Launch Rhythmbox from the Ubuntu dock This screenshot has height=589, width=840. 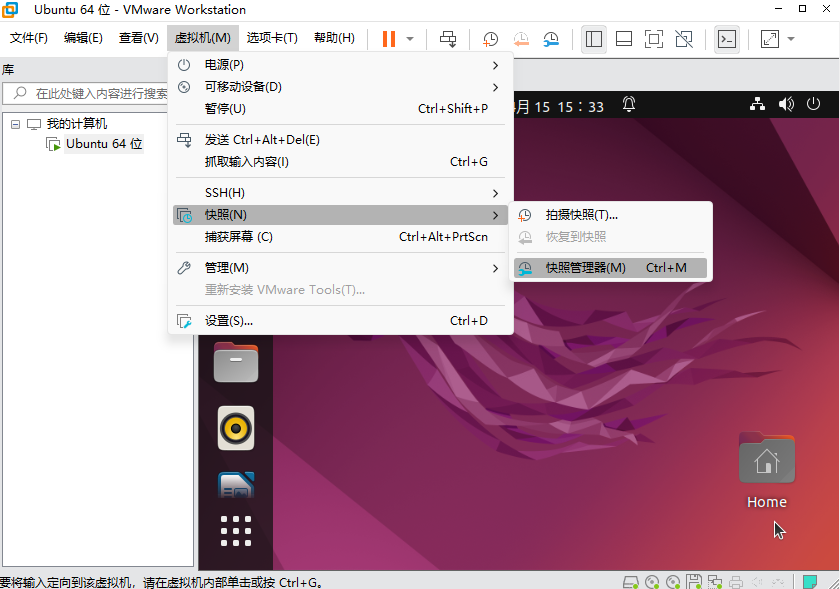tap(236, 428)
